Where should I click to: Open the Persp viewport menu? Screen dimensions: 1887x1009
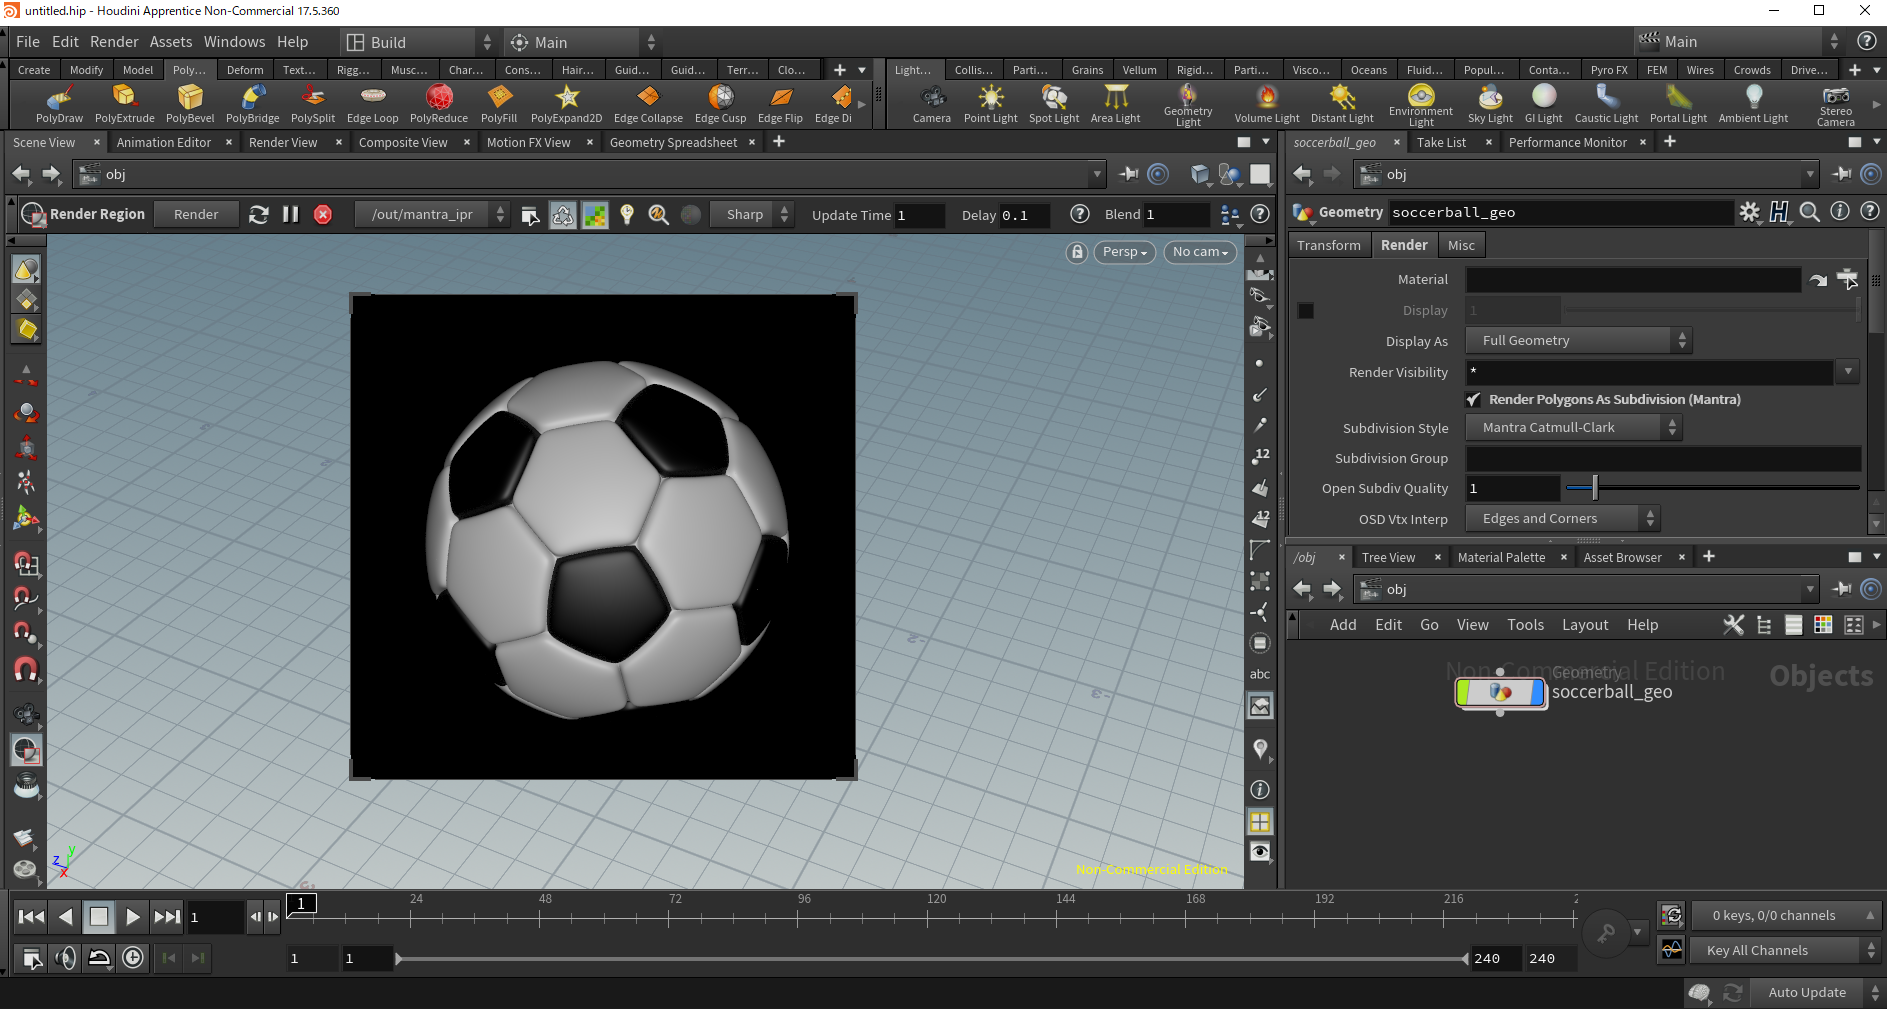coord(1125,252)
